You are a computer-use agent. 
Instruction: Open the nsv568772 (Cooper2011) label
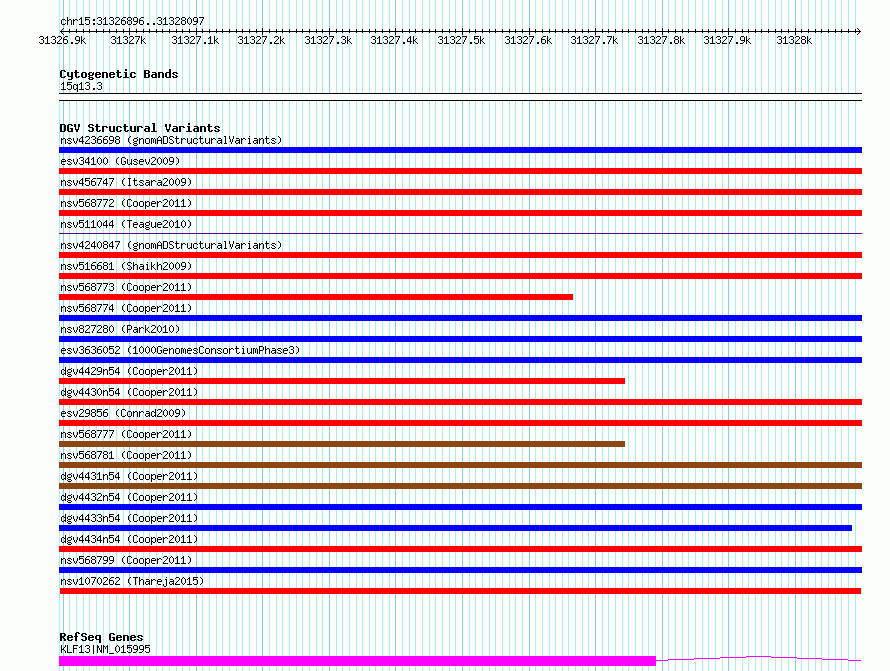click(x=126, y=203)
